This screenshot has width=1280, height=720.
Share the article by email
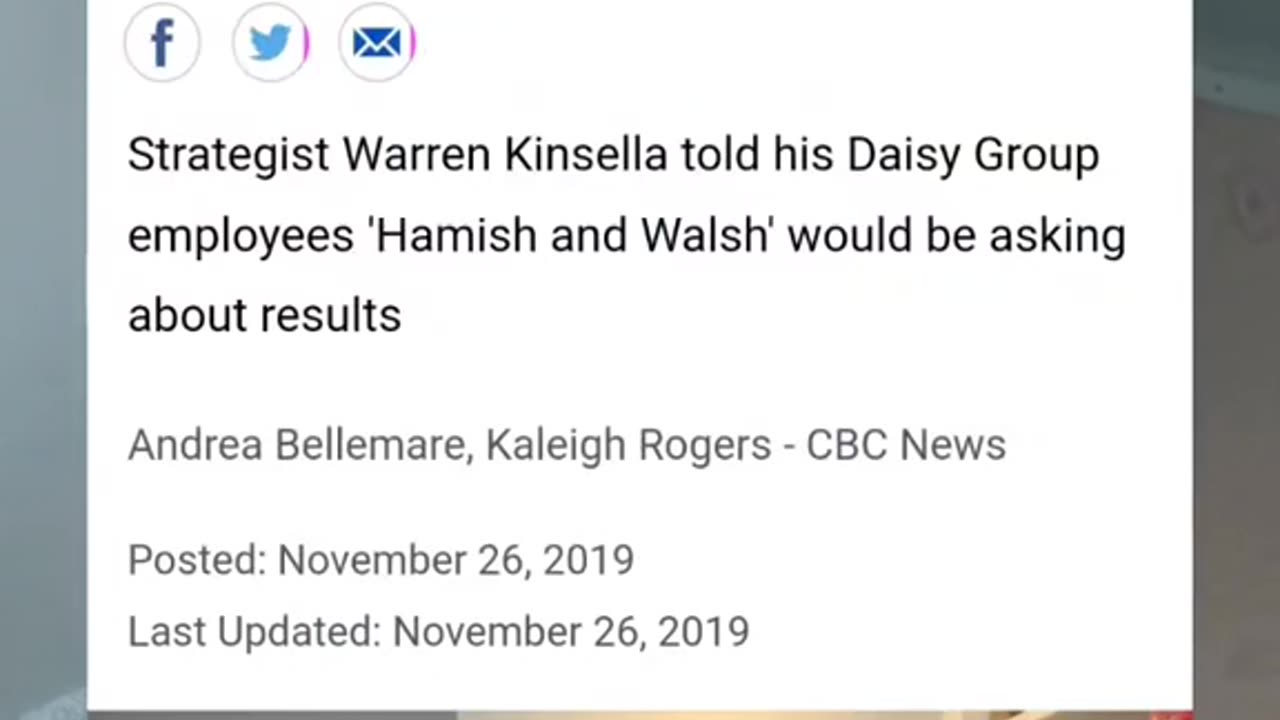click(x=376, y=43)
